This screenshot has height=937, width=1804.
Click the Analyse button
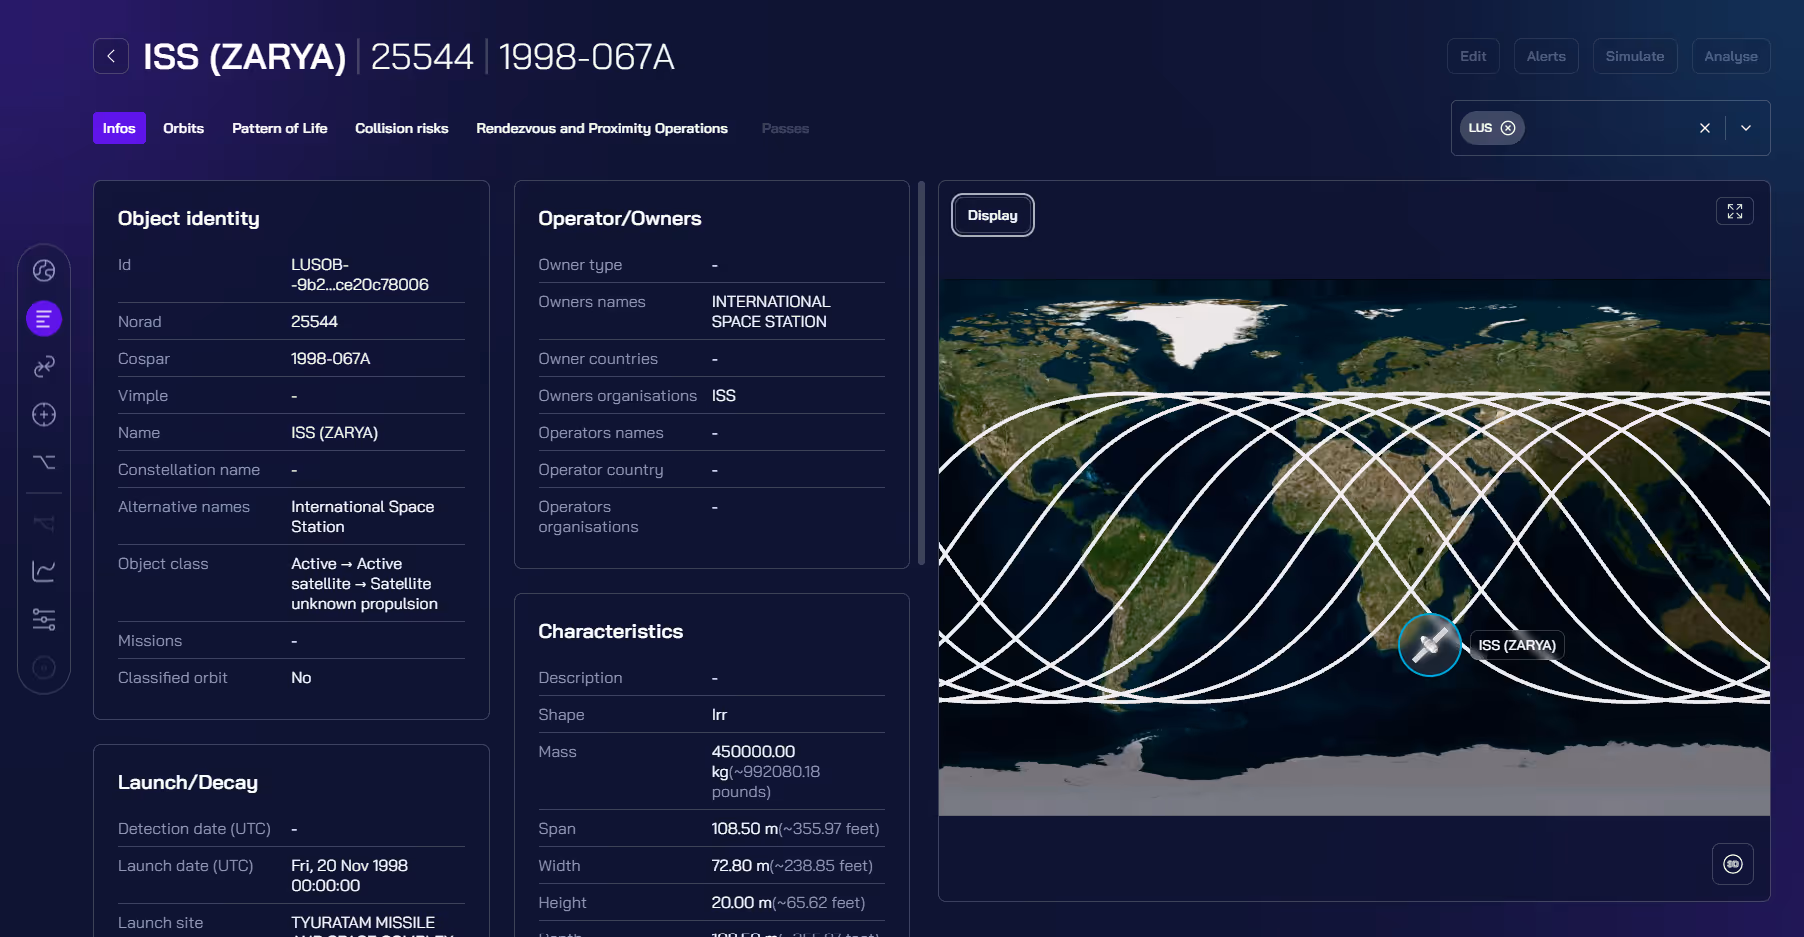pyautogui.click(x=1731, y=56)
